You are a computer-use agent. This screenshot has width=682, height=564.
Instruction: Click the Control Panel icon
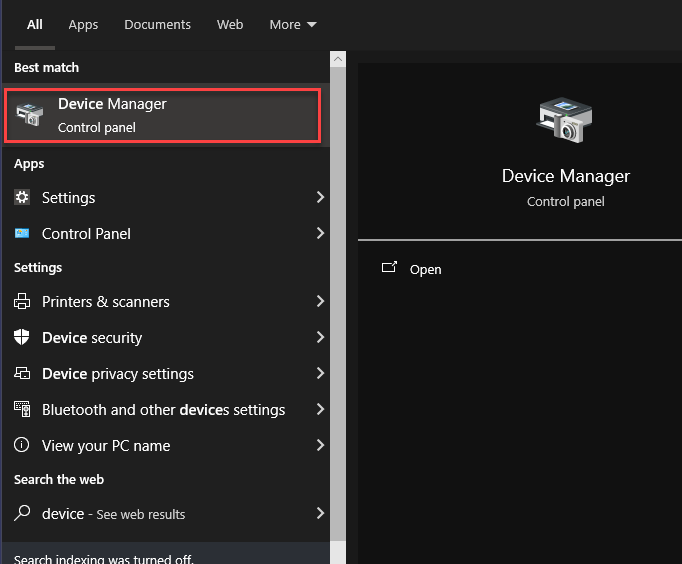point(22,234)
